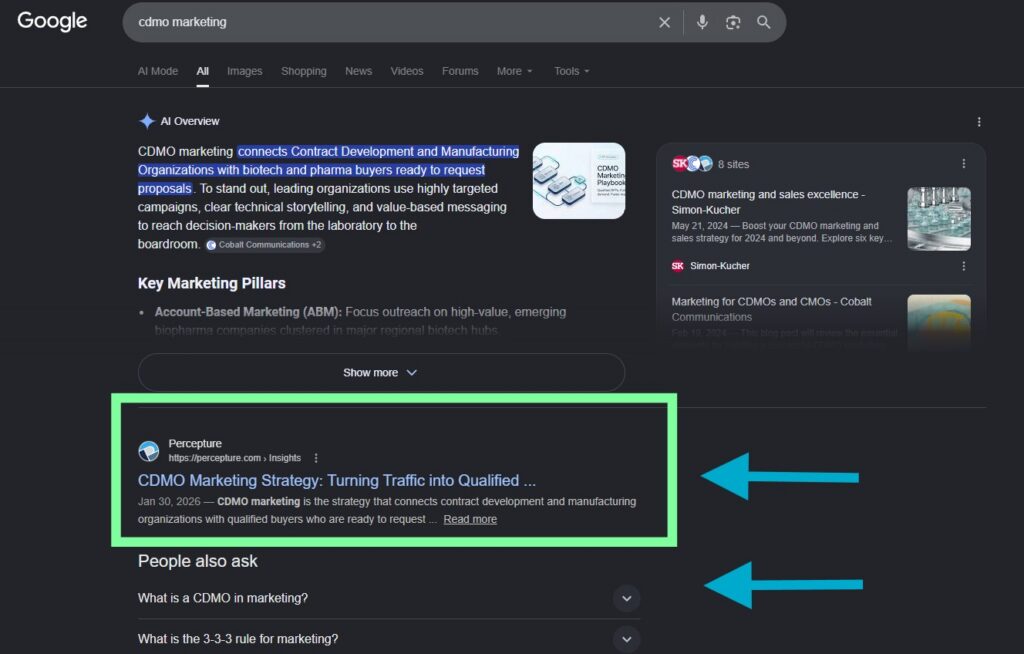Open Google Lens image search icon

coord(733,22)
